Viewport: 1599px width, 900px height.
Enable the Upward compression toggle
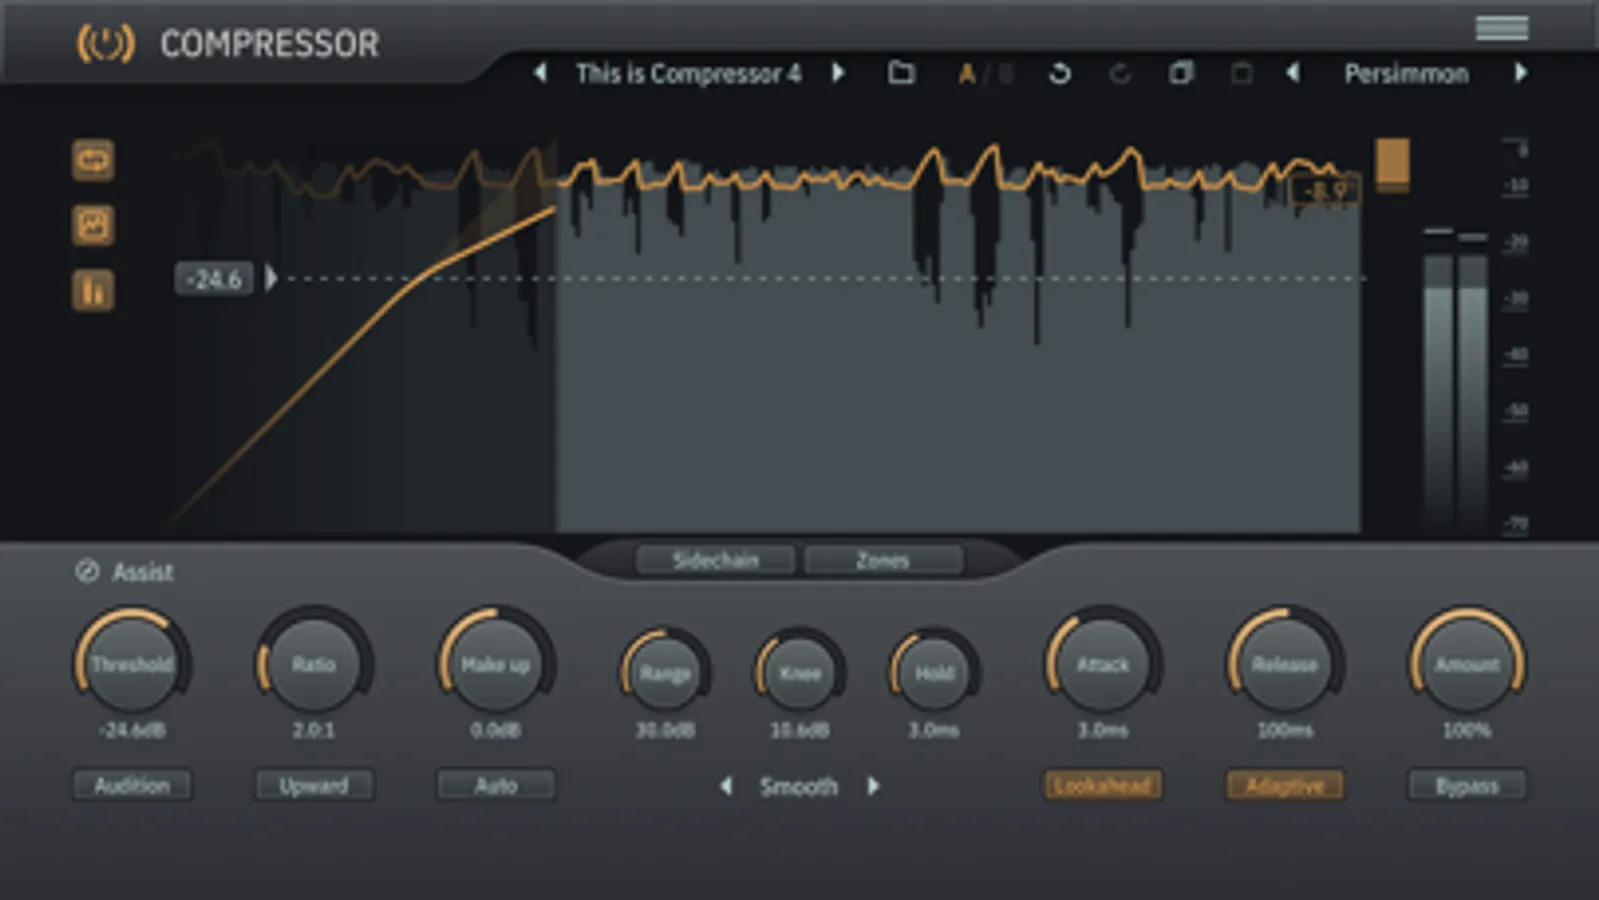[314, 786]
